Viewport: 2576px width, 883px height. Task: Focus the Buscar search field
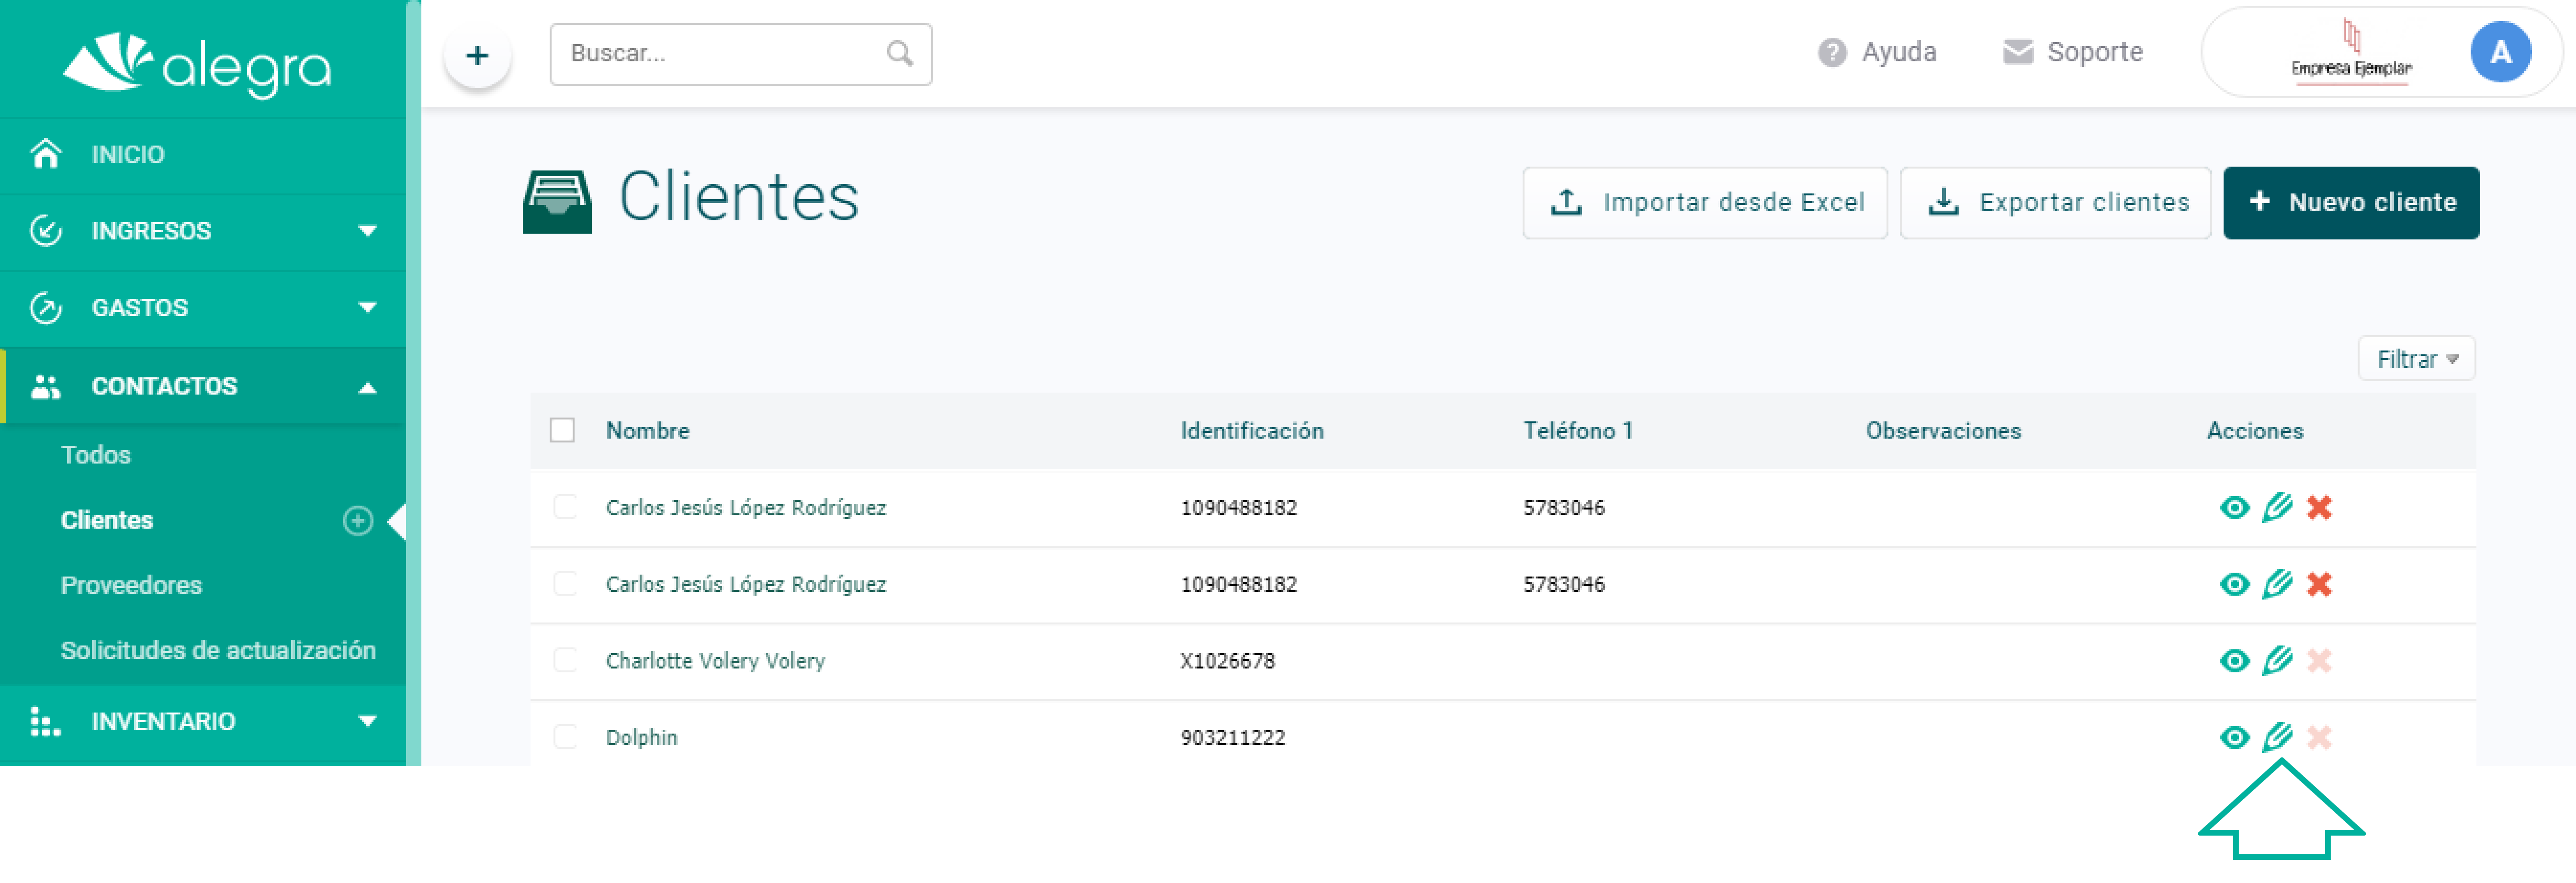click(741, 54)
